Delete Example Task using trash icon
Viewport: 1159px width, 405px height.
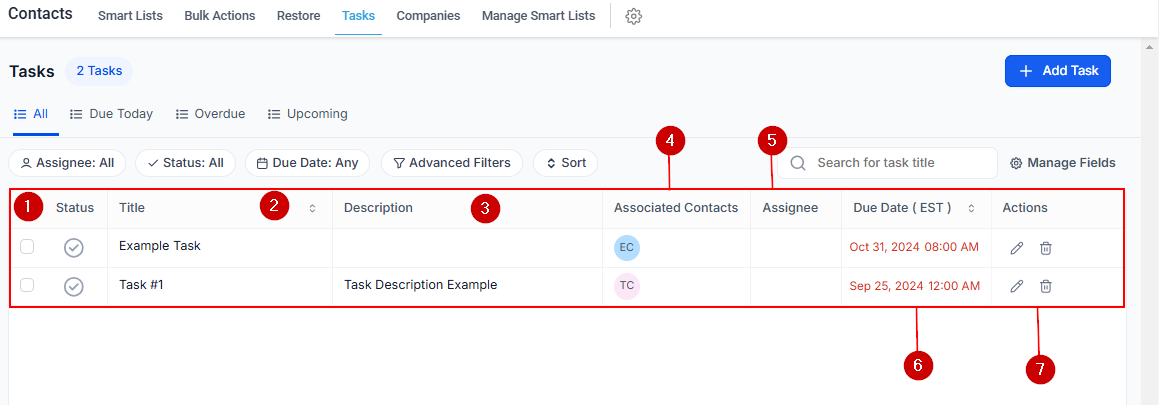[x=1045, y=248]
